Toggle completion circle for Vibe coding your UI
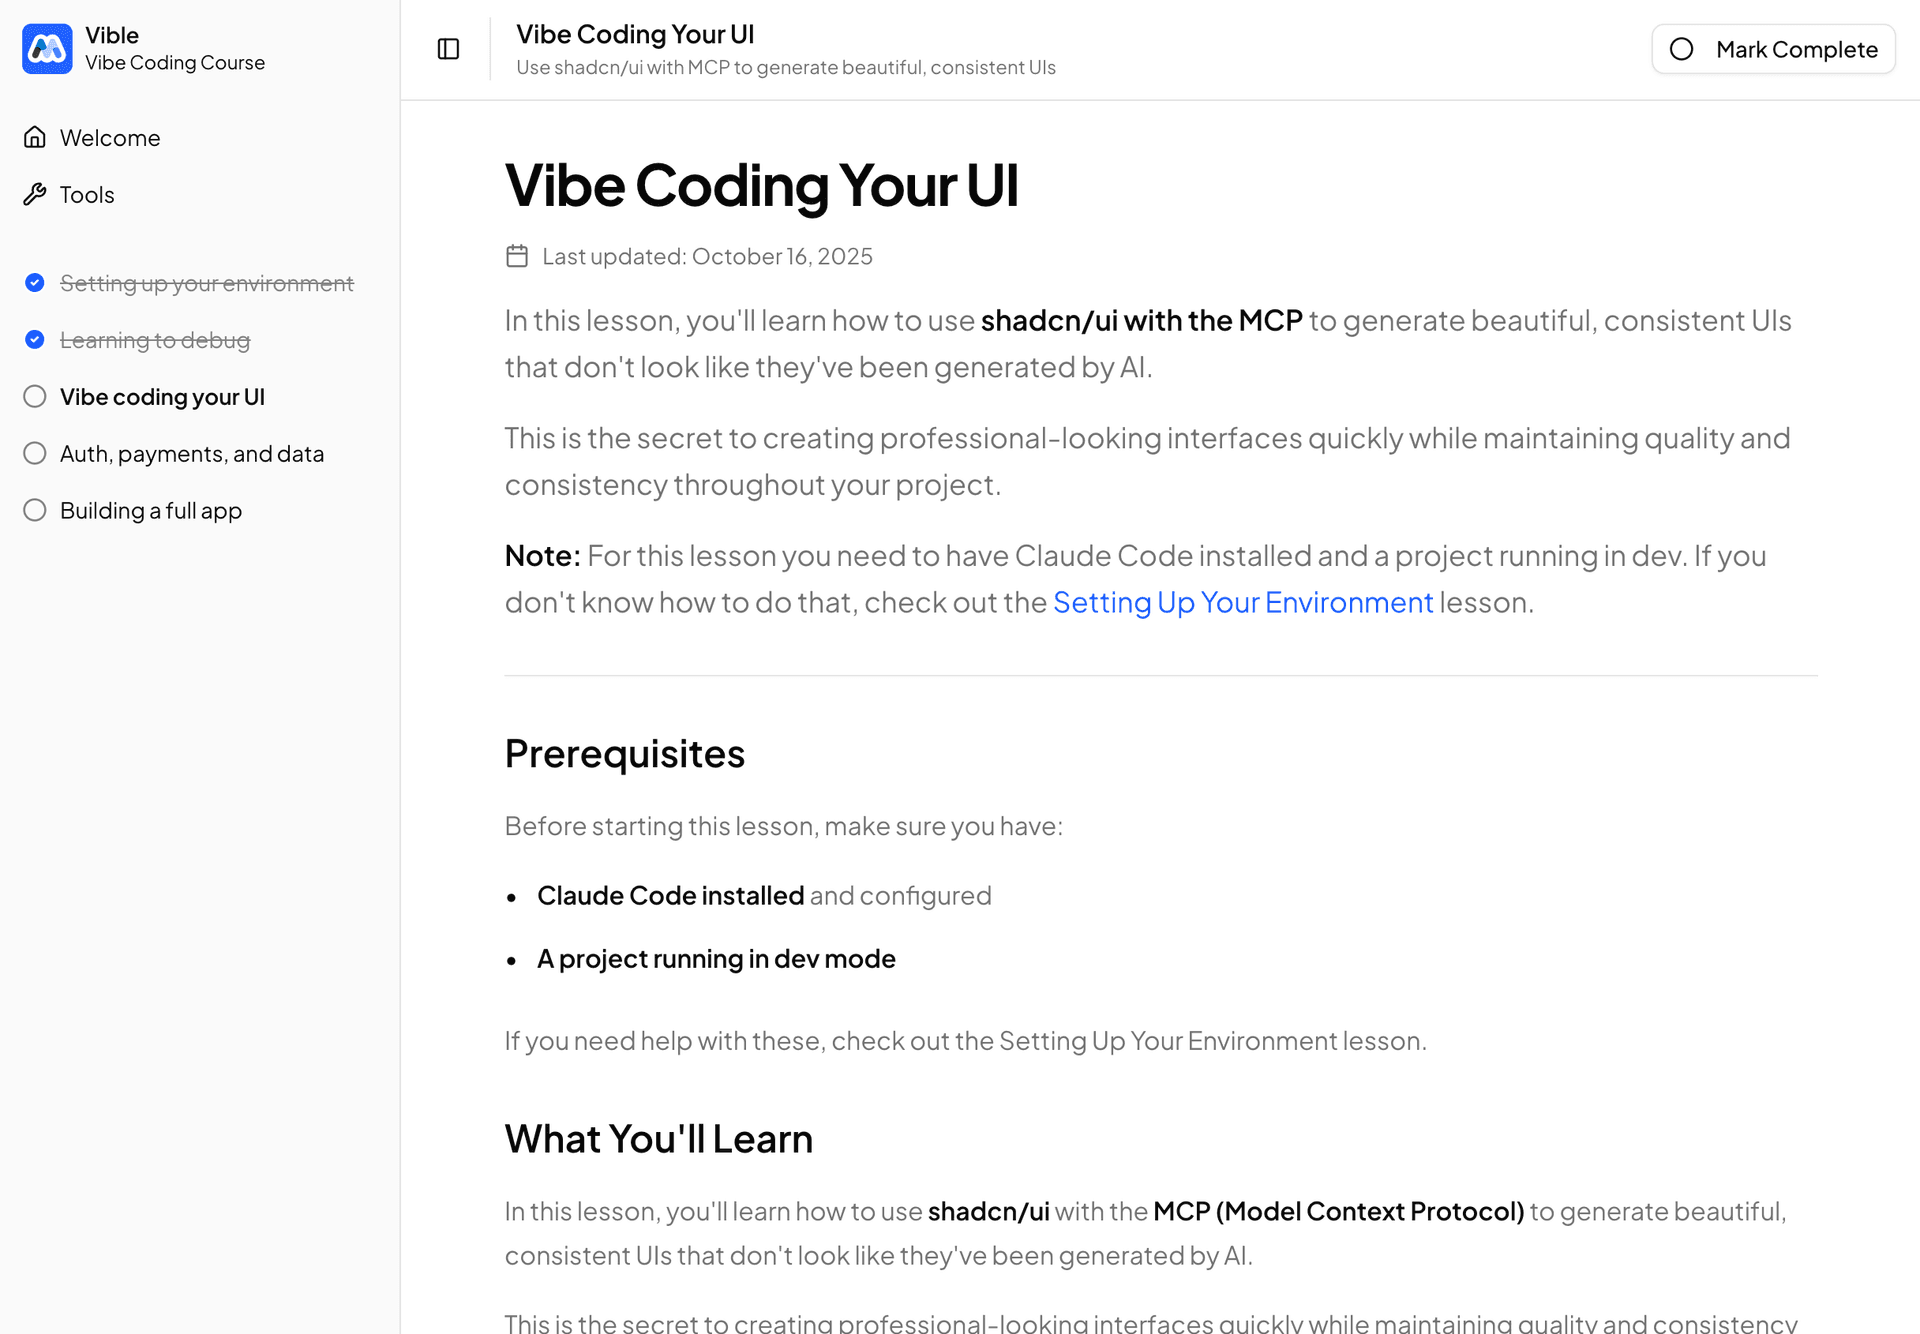 pos(35,396)
